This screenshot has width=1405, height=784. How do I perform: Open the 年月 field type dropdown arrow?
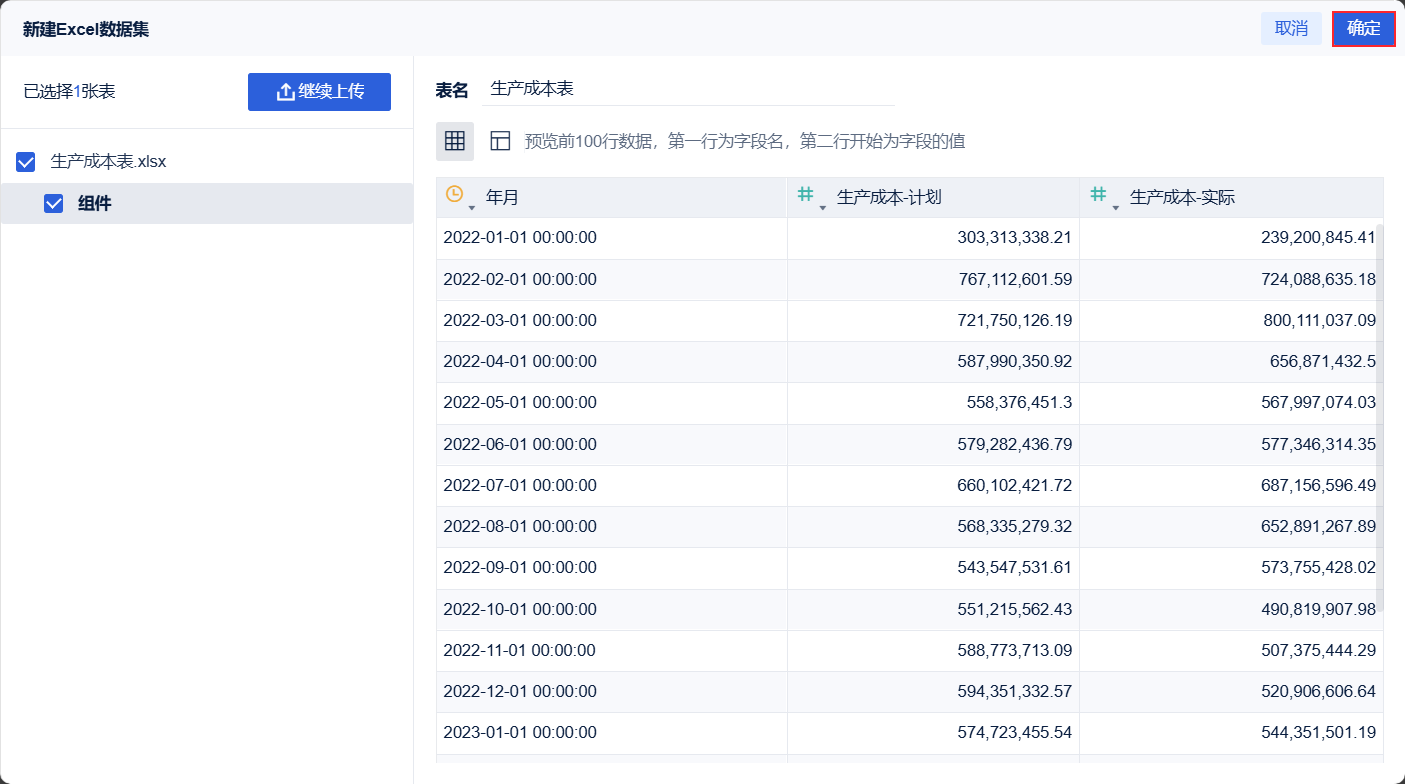471,207
